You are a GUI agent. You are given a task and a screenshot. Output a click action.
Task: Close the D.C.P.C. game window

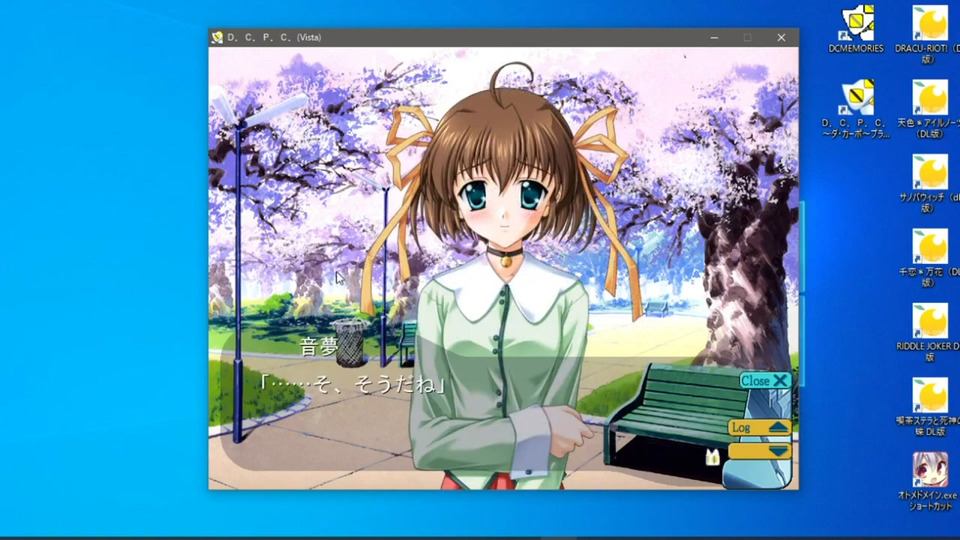[x=781, y=37]
